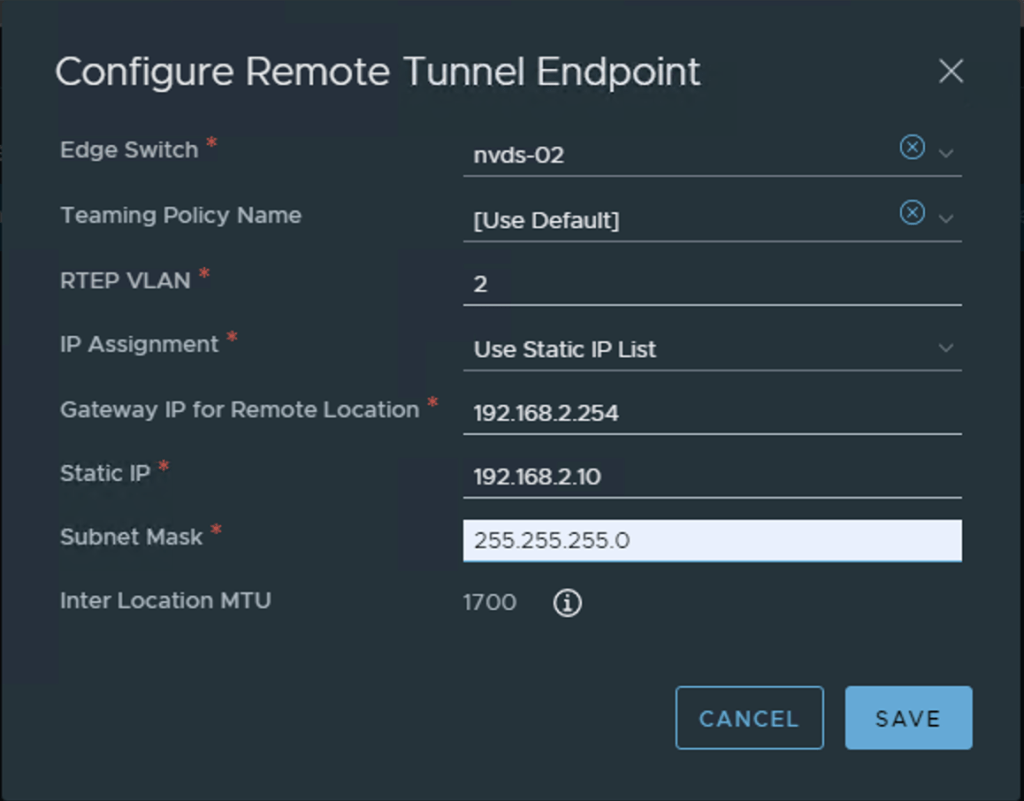Viewport: 1024px width, 801px height.
Task: Click the RTEP VLAN input field
Action: (711, 284)
